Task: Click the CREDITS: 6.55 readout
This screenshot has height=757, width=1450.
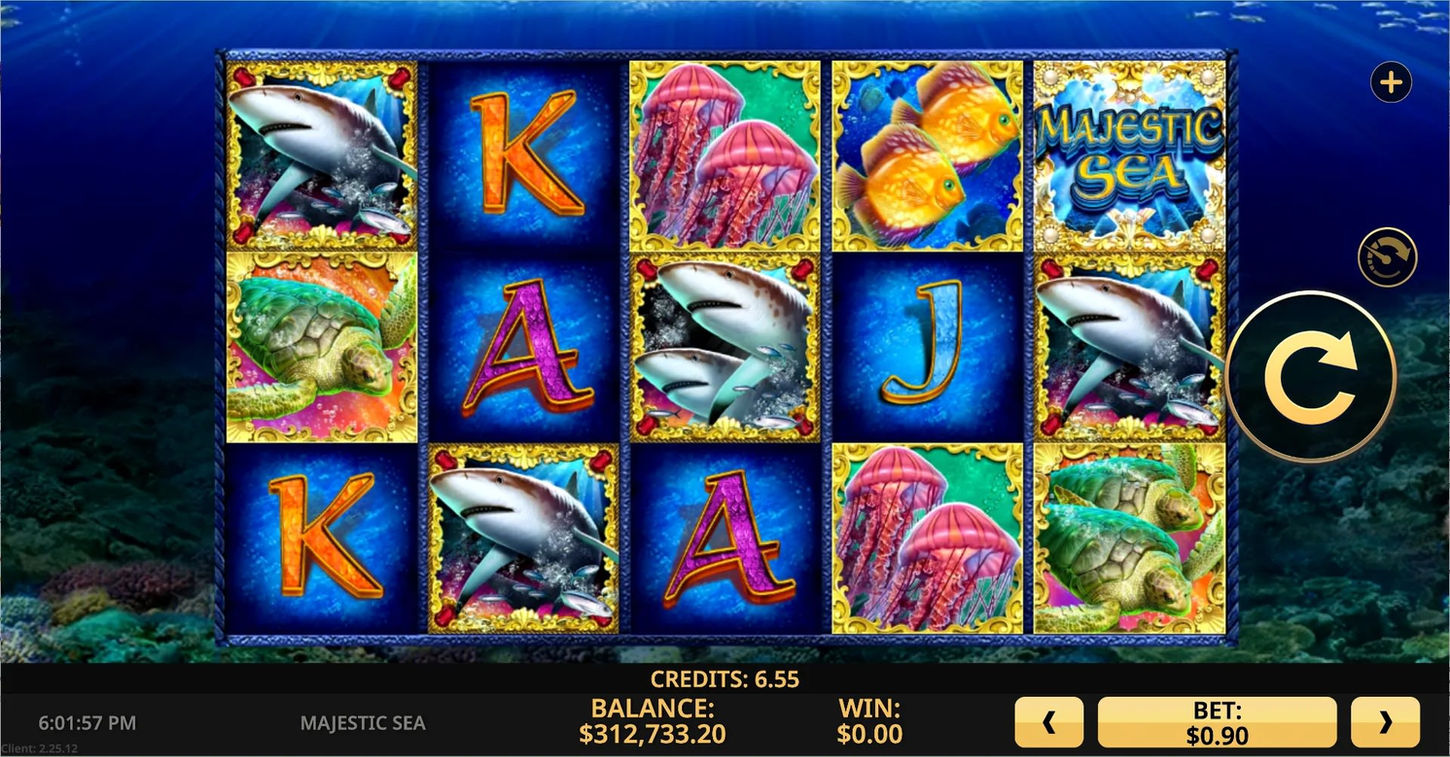Action: coord(725,679)
